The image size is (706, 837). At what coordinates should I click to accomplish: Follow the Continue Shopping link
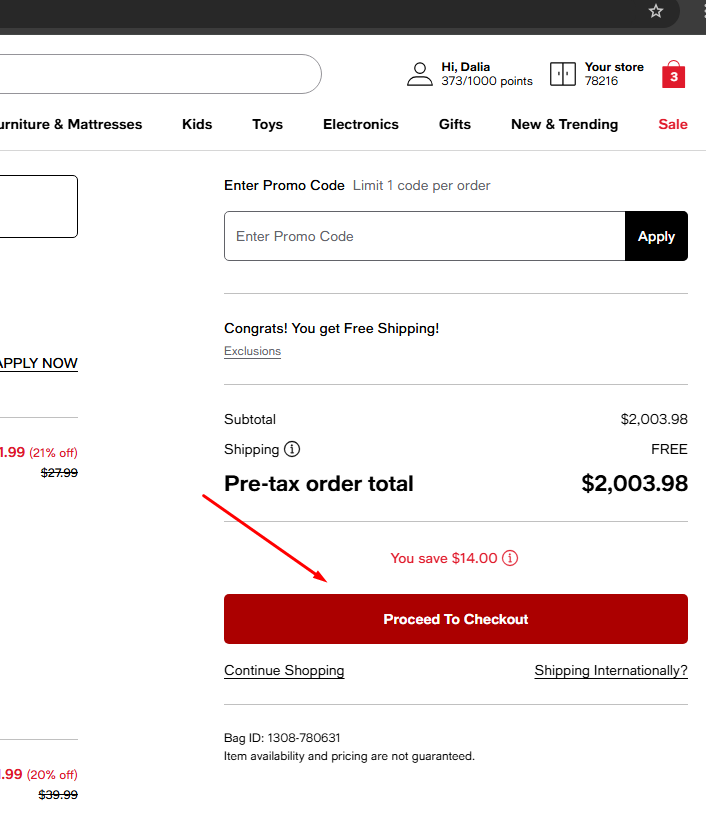click(284, 670)
